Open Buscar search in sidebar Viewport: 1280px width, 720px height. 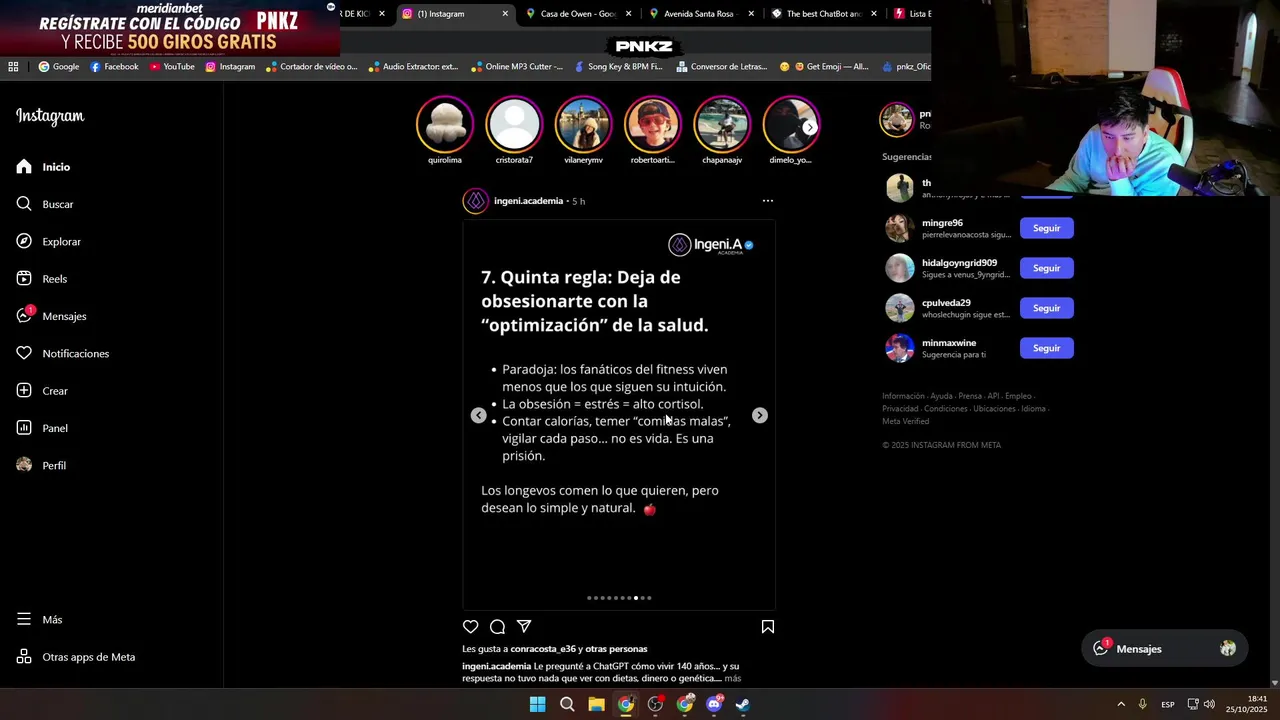[45, 204]
